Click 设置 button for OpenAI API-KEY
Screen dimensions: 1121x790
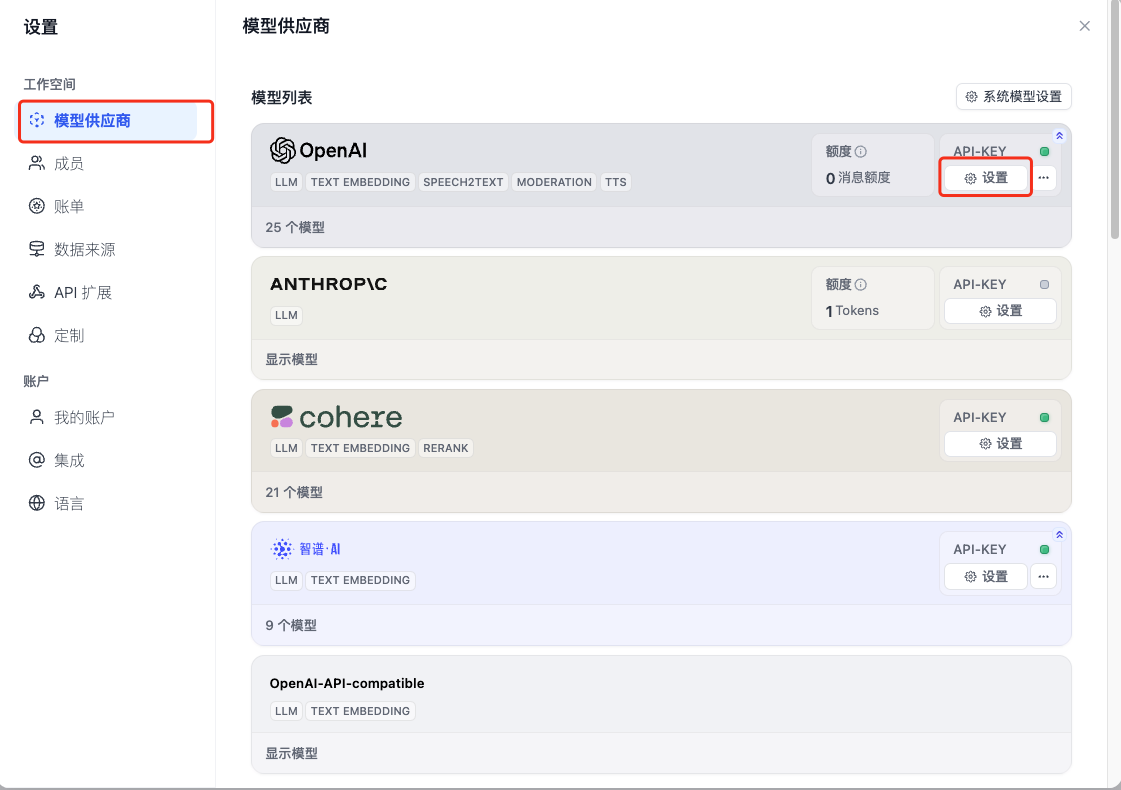(986, 178)
